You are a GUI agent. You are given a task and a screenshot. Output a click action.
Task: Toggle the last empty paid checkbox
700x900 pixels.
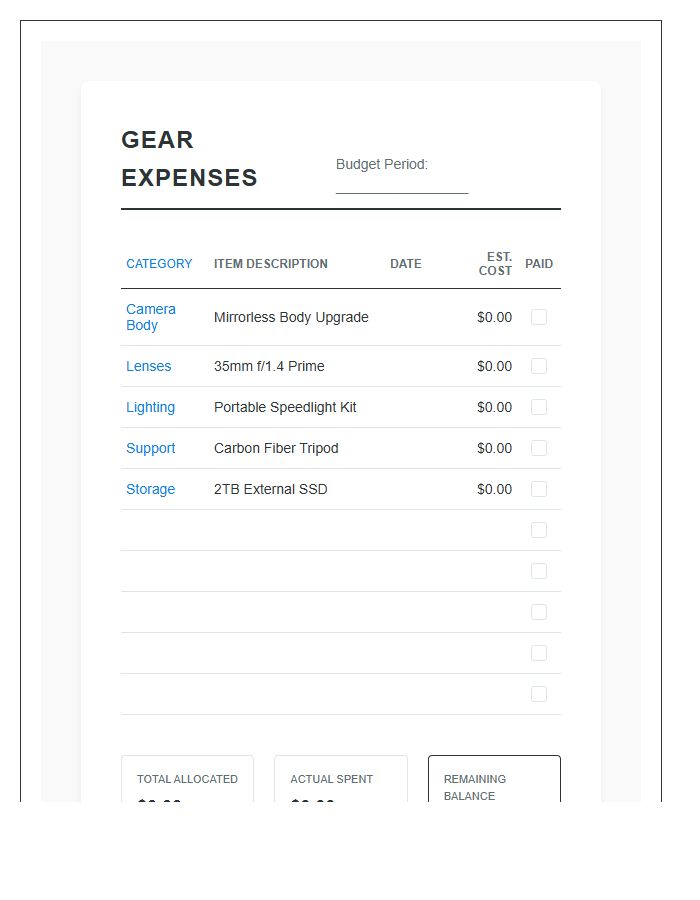tap(539, 693)
